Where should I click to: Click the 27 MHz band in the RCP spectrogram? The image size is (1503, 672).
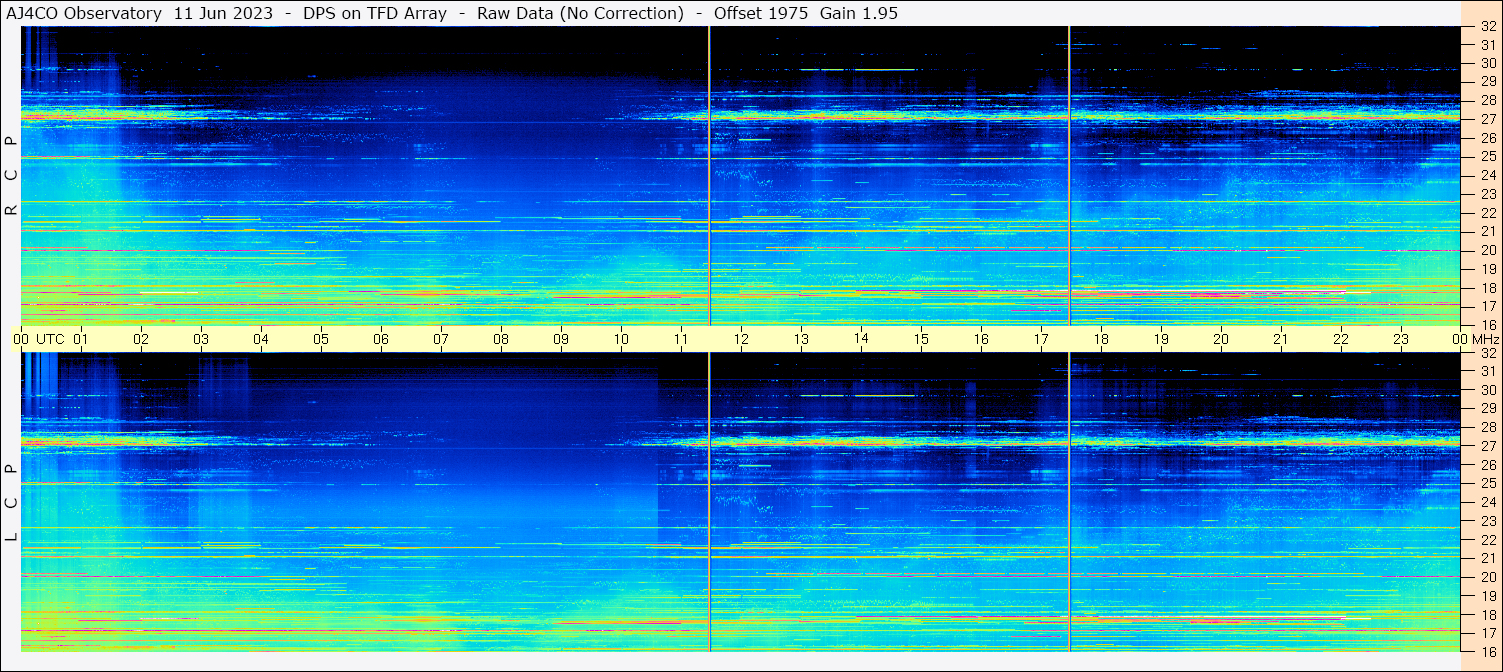pyautogui.click(x=741, y=116)
